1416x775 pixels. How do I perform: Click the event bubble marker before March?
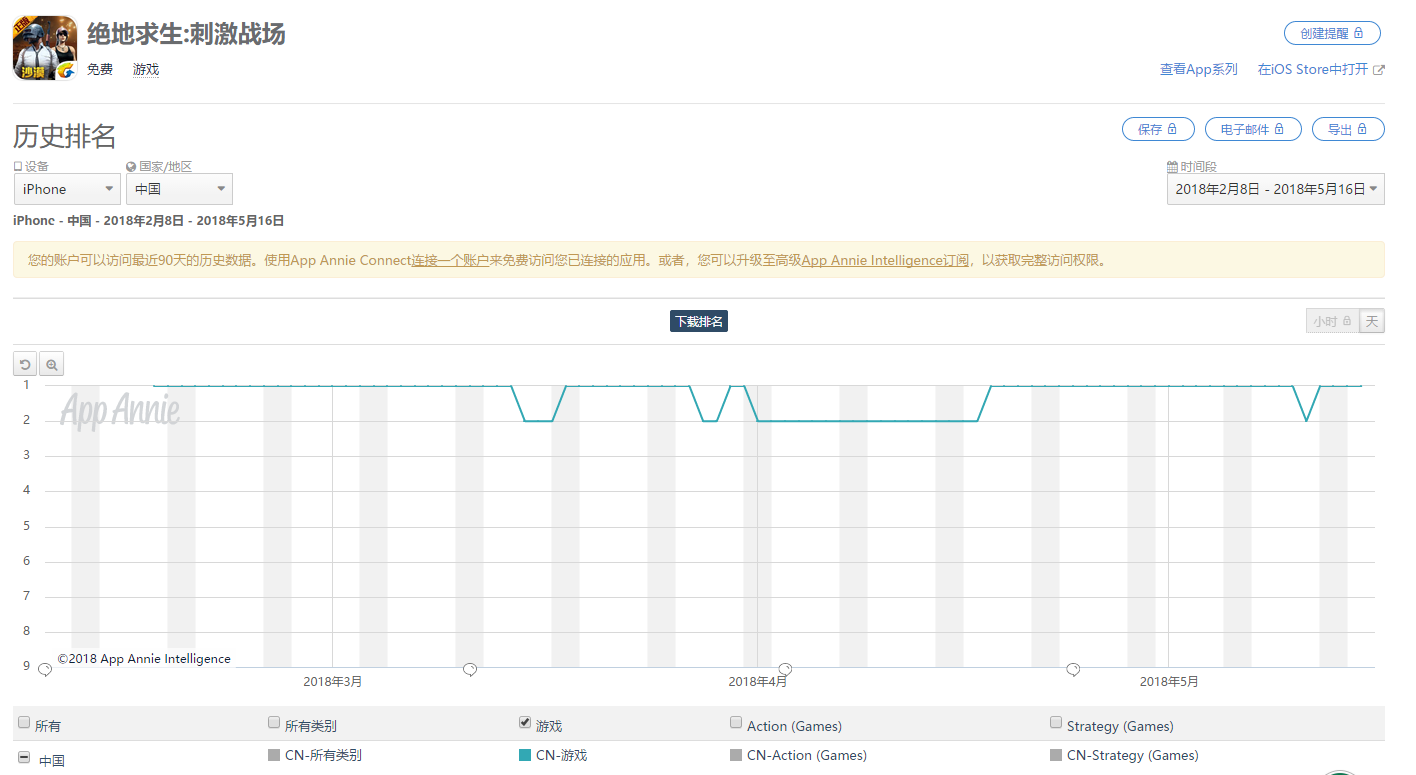(x=45, y=670)
